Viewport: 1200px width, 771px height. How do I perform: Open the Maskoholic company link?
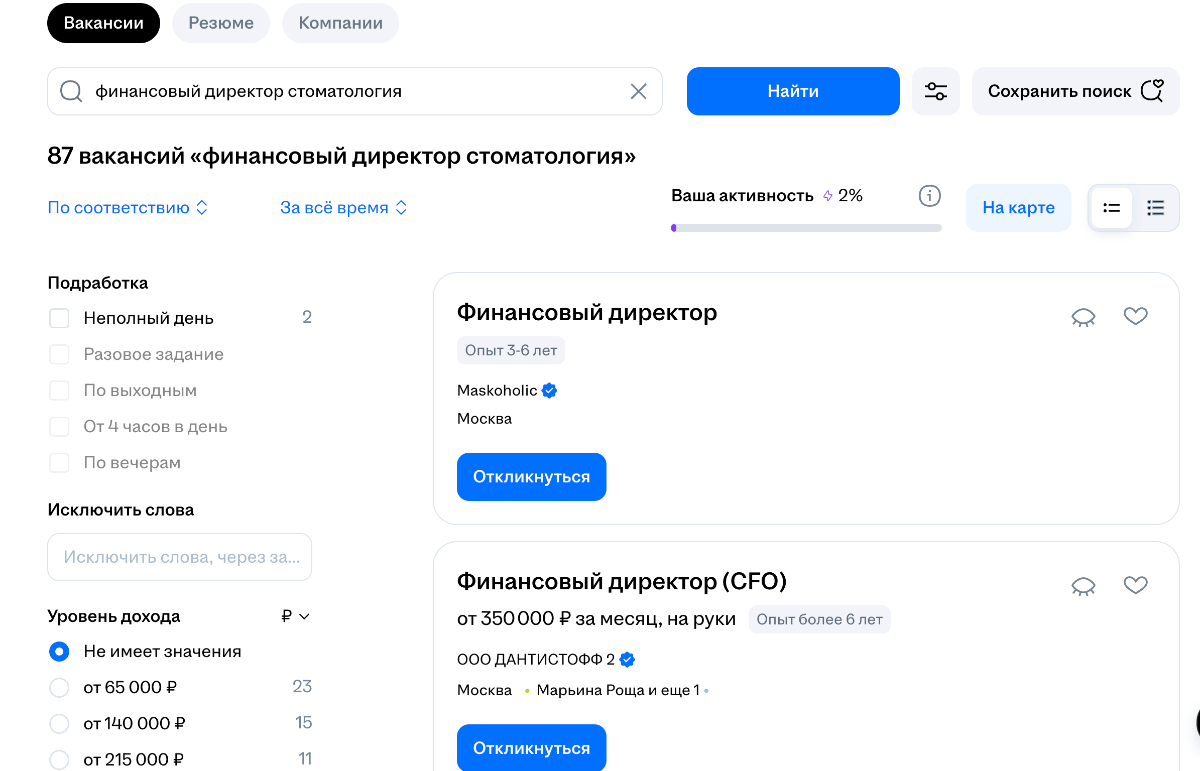tap(497, 390)
